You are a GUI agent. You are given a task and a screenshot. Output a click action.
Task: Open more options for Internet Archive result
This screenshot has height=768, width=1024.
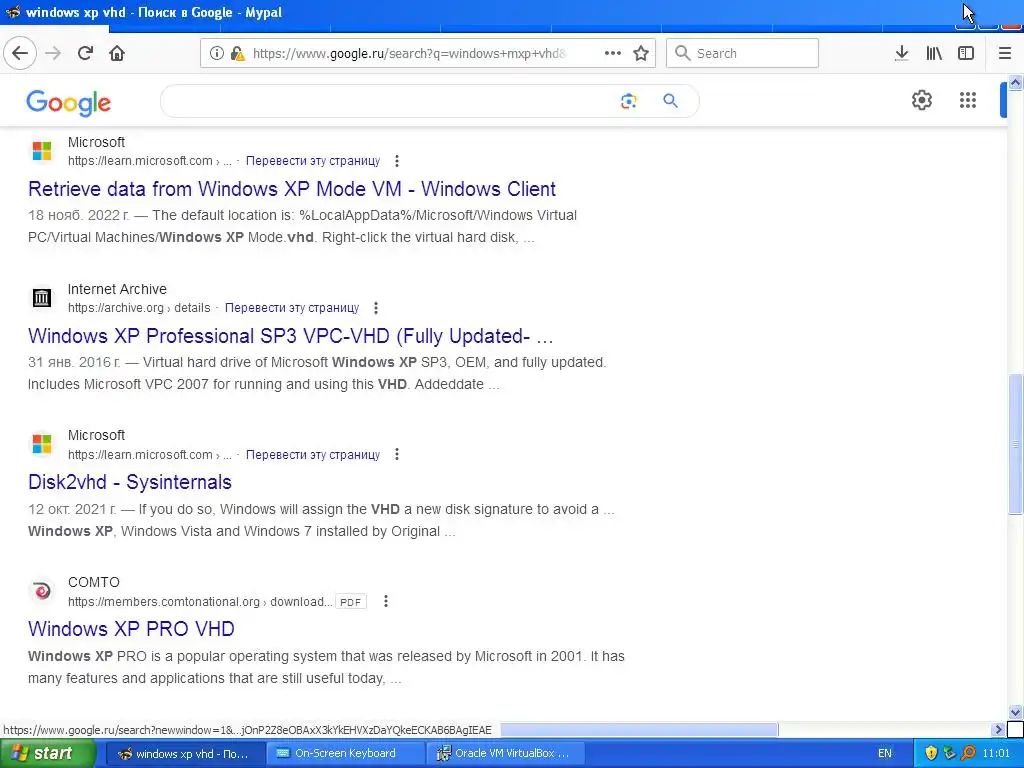click(376, 308)
